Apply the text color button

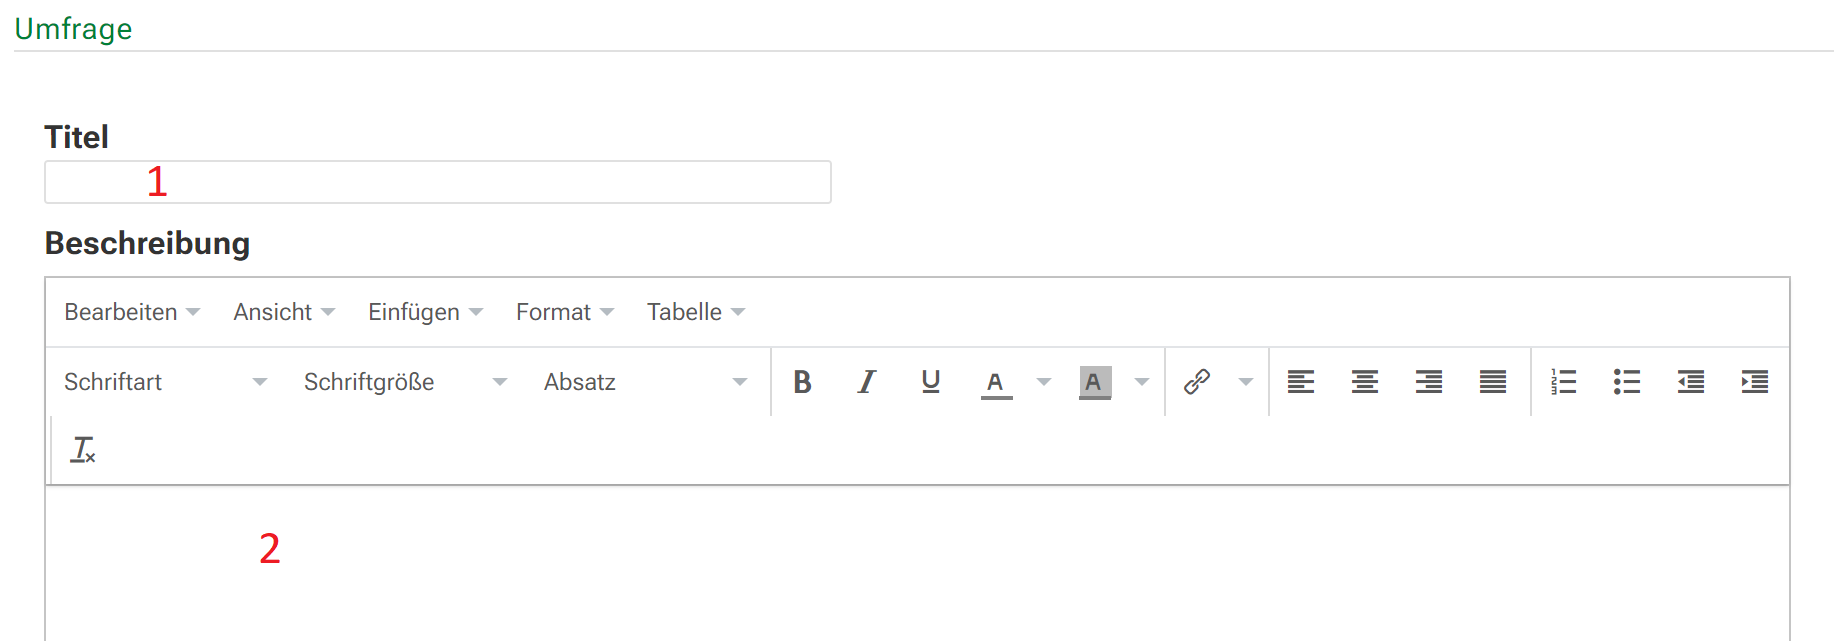[996, 382]
